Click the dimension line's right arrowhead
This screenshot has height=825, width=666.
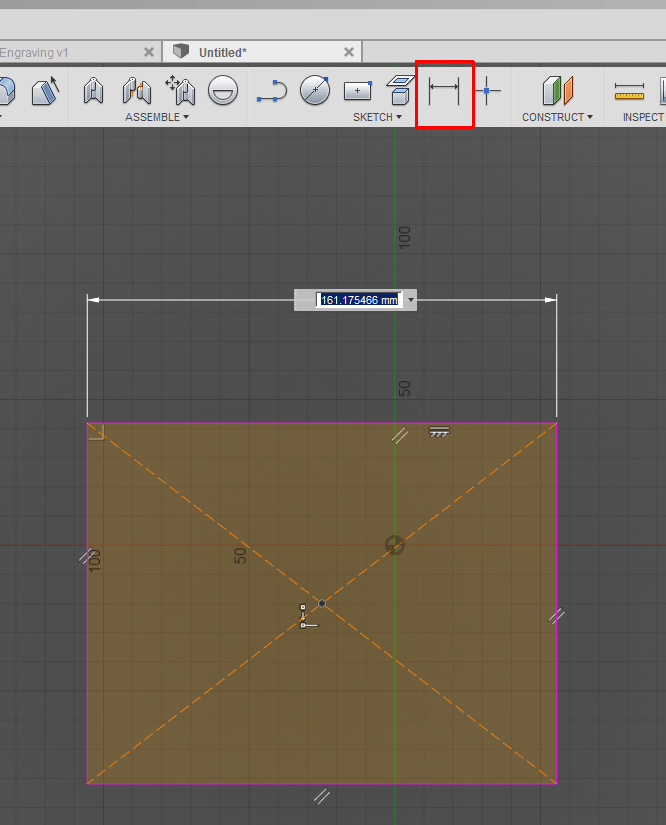550,300
